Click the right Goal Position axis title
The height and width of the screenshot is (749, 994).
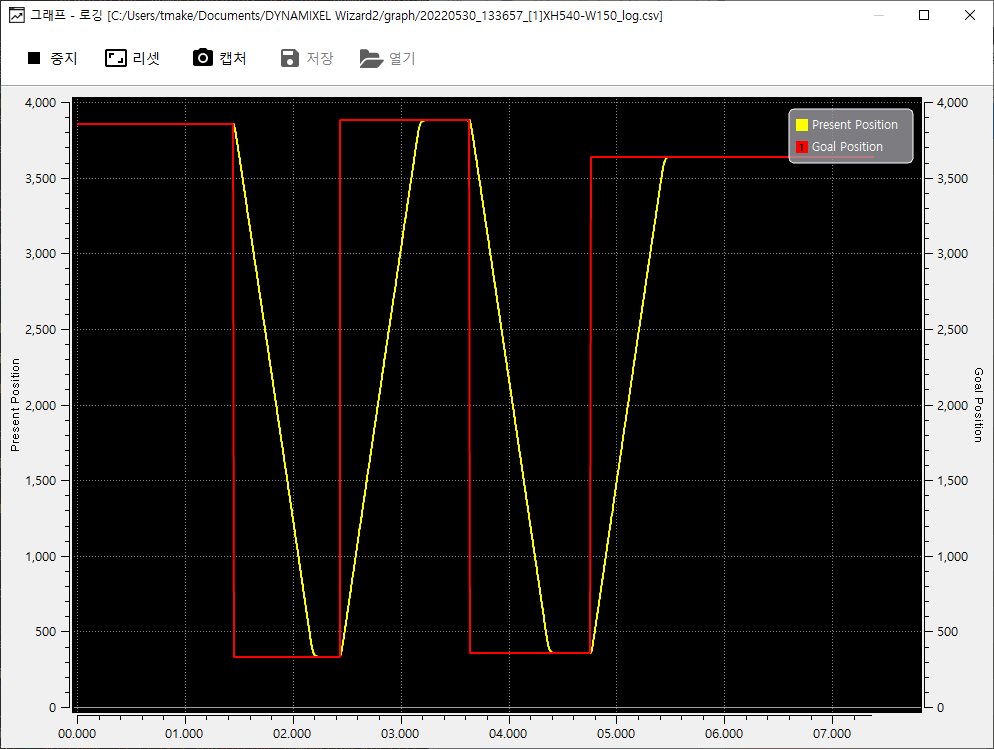point(978,405)
